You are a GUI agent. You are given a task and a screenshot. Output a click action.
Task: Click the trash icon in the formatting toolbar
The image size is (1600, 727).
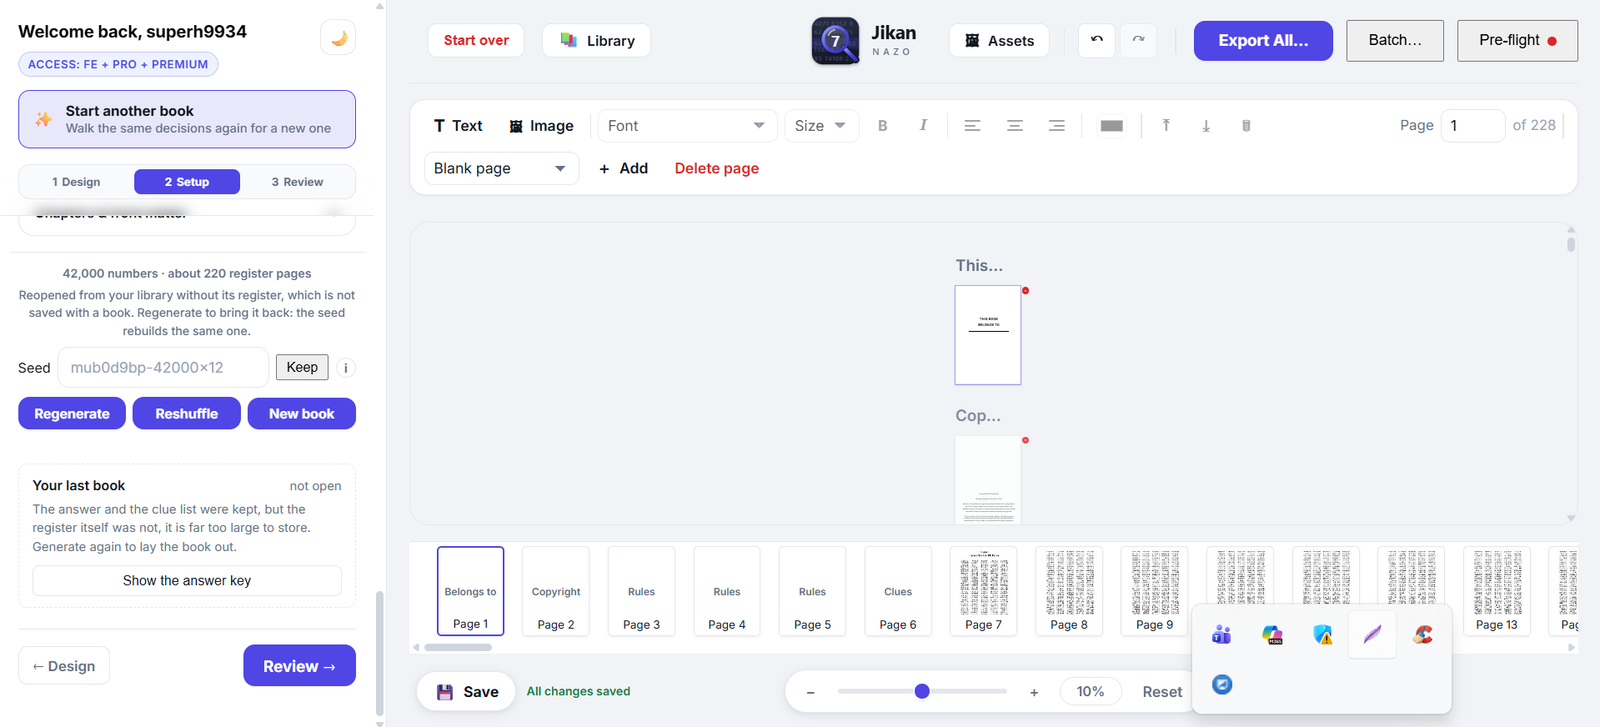tap(1246, 126)
